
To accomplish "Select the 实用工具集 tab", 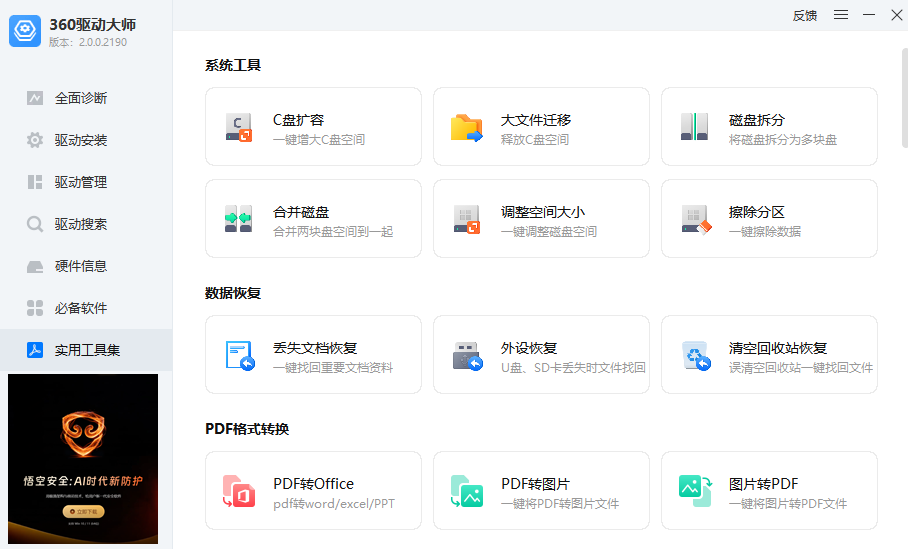I will (x=86, y=350).
